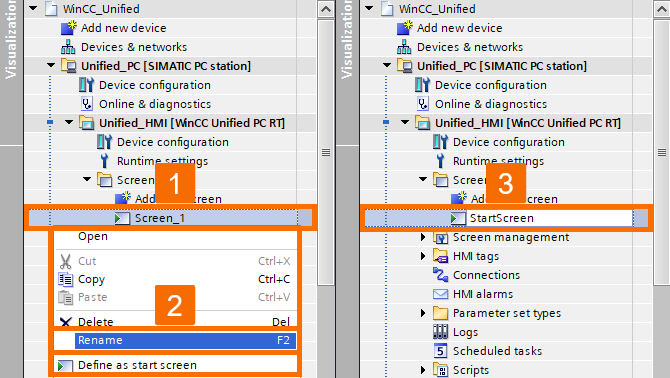The image size is (670, 378).
Task: Click Unified_HMI Device configuration icon in left tree
Action: pyautogui.click(x=105, y=142)
